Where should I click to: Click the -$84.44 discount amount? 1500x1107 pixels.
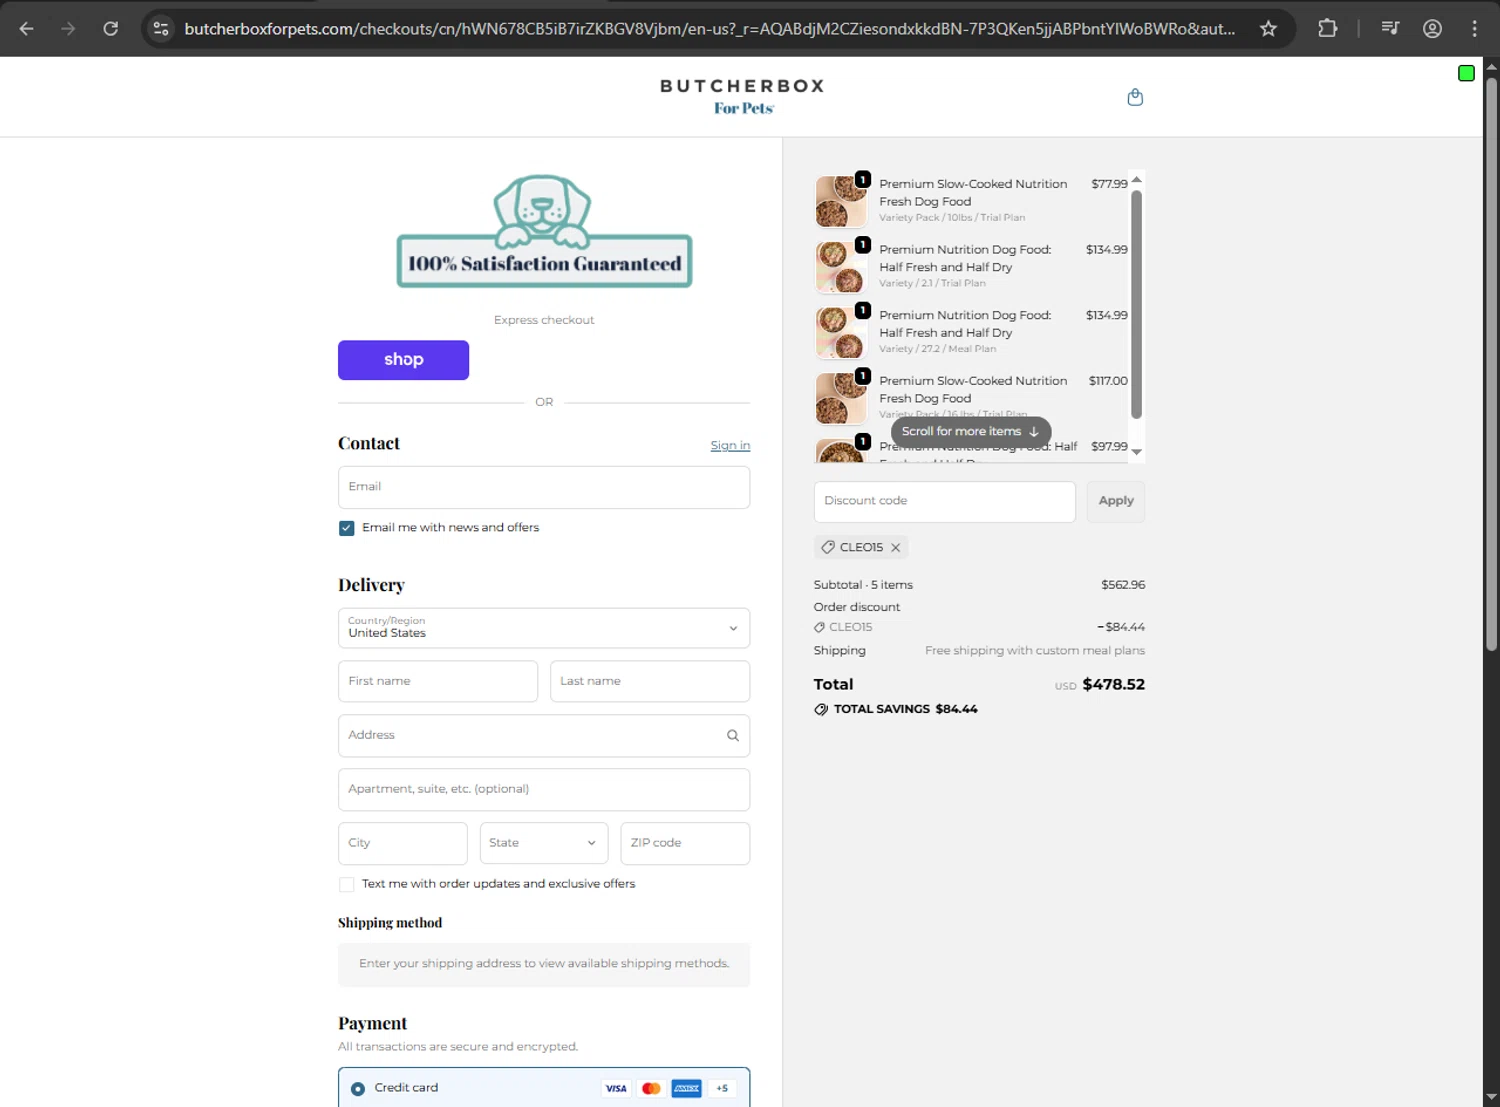(1121, 627)
